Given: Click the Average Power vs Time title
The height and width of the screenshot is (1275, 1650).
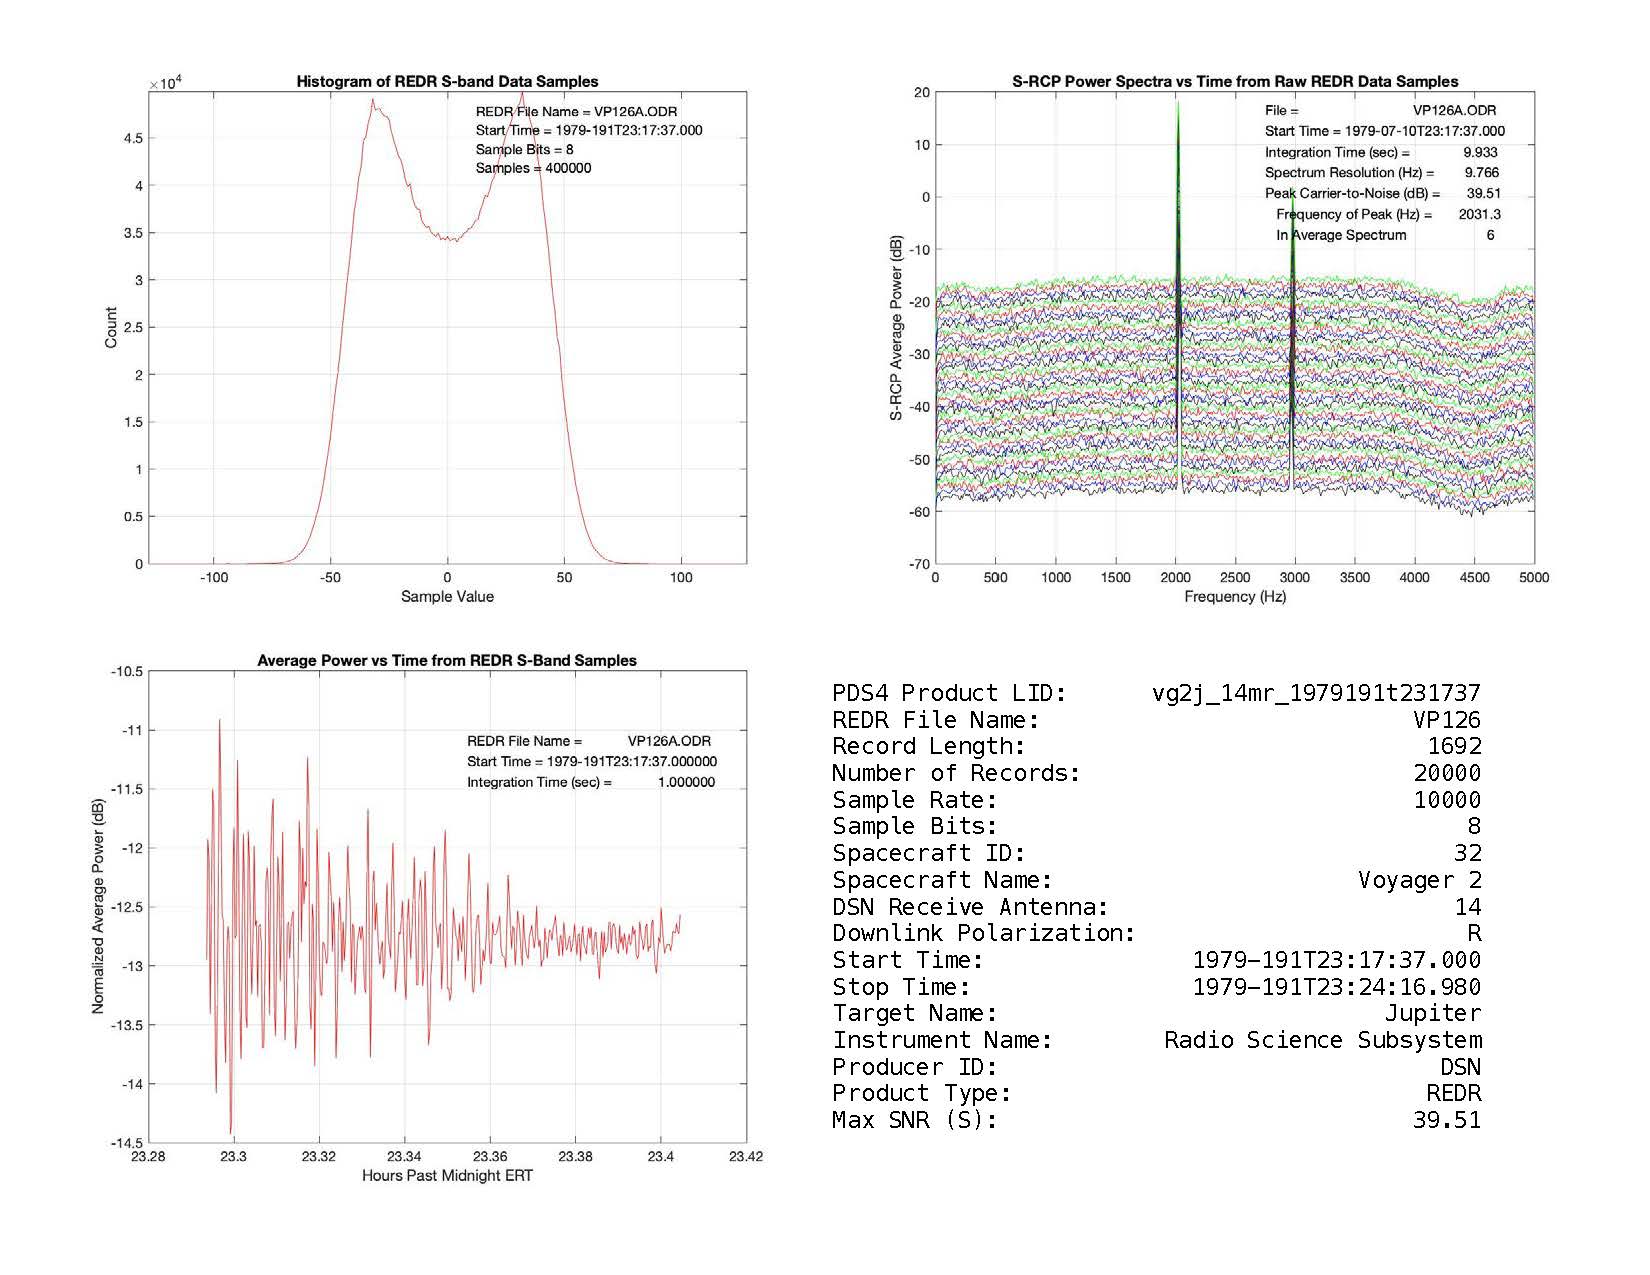Looking at the screenshot, I should pyautogui.click(x=447, y=661).
